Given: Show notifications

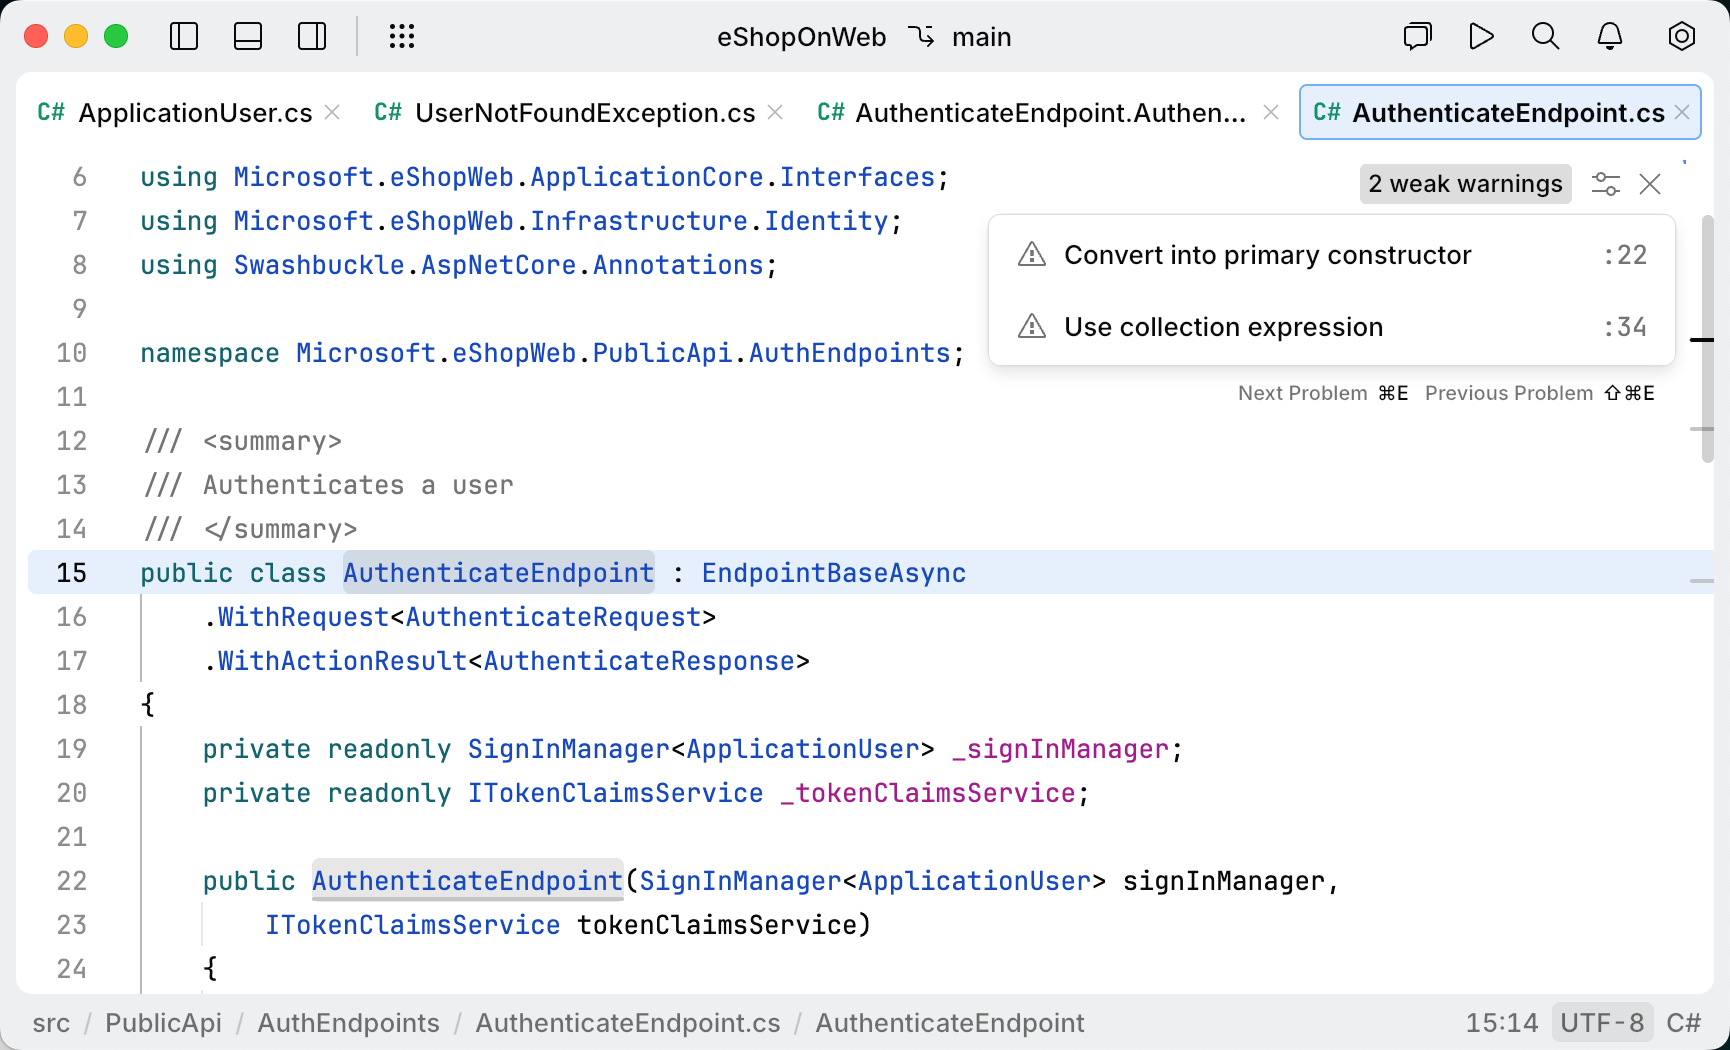Looking at the screenshot, I should tap(1609, 36).
